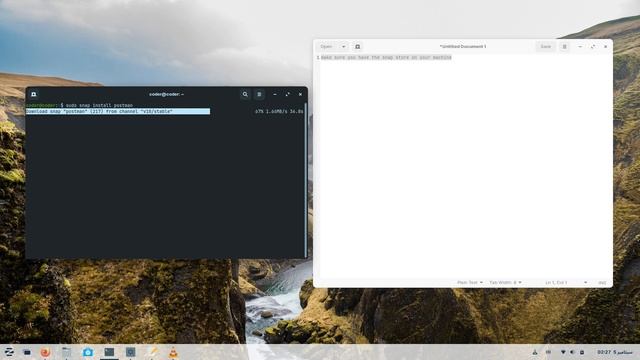This screenshot has width=640, height=360.
Task: Click the Untitled Document 1 title bar
Action: click(x=463, y=47)
